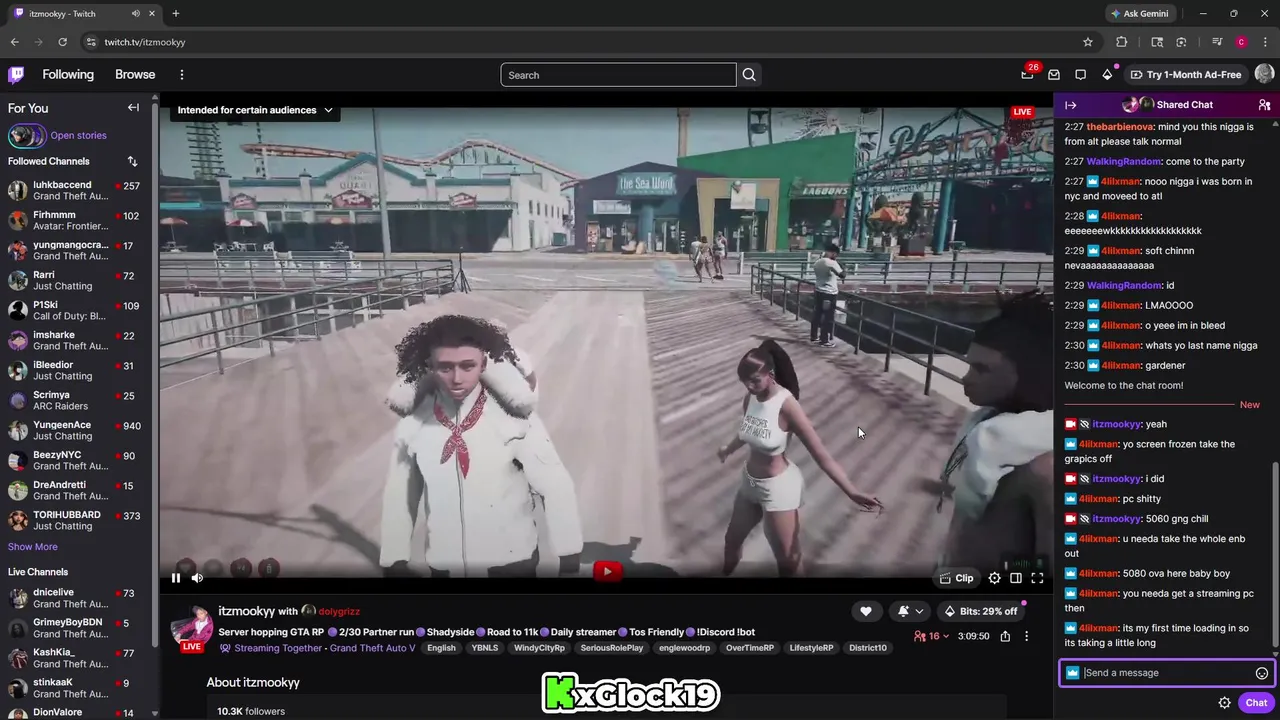Viewport: 1280px width, 720px height.
Task: Toggle theatre mode on the player
Action: point(1016,578)
